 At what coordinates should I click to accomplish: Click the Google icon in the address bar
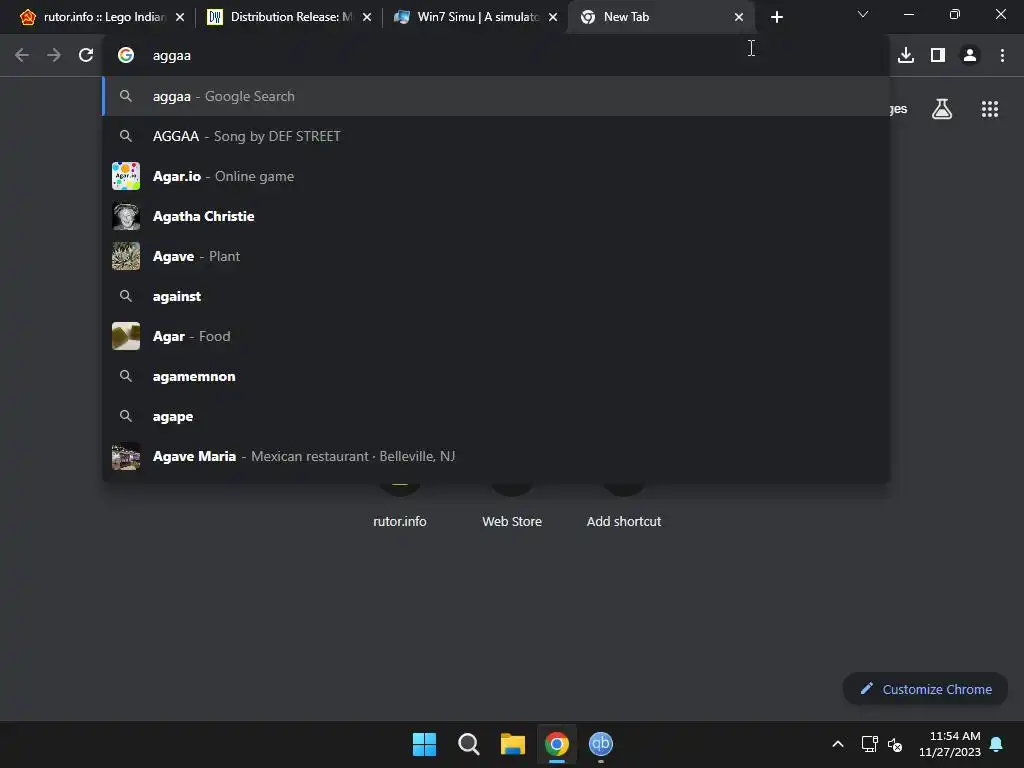point(126,56)
